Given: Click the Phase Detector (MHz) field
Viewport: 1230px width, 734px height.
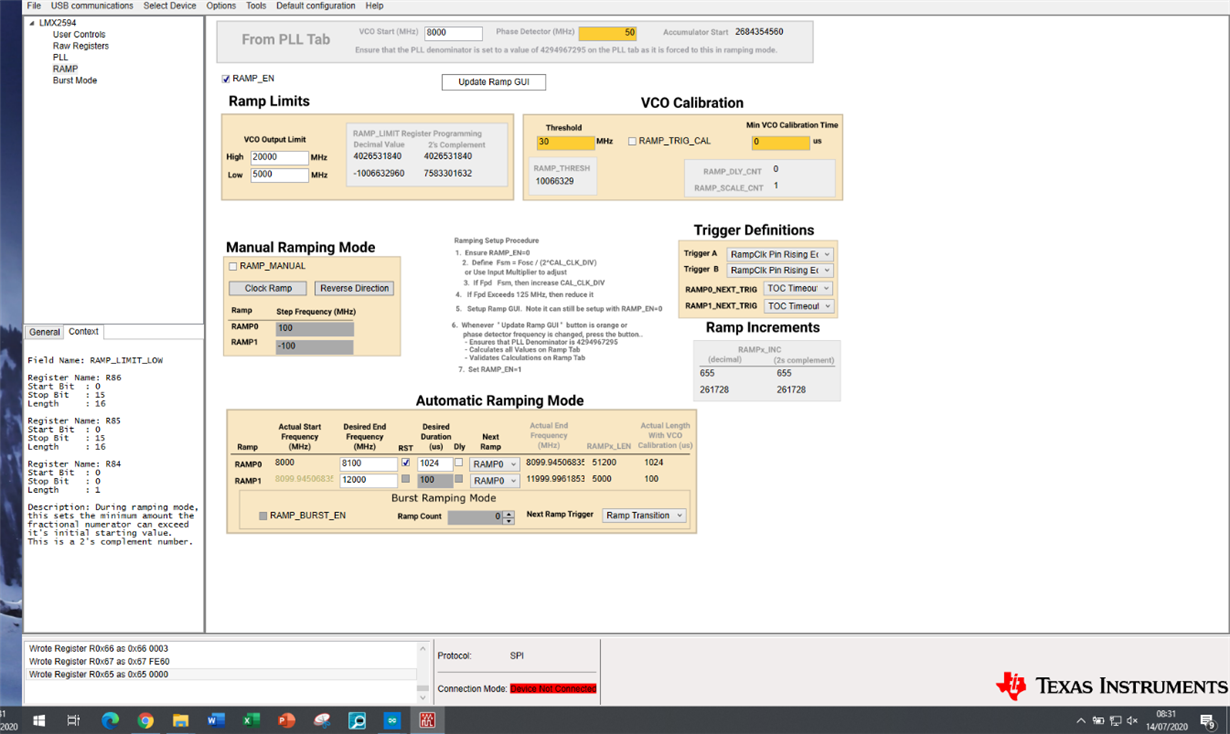Looking at the screenshot, I should click(607, 33).
